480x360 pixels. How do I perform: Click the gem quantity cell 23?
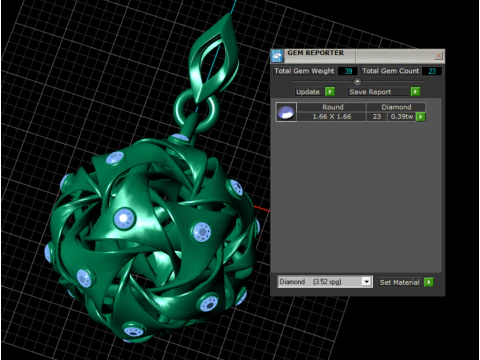(x=377, y=117)
